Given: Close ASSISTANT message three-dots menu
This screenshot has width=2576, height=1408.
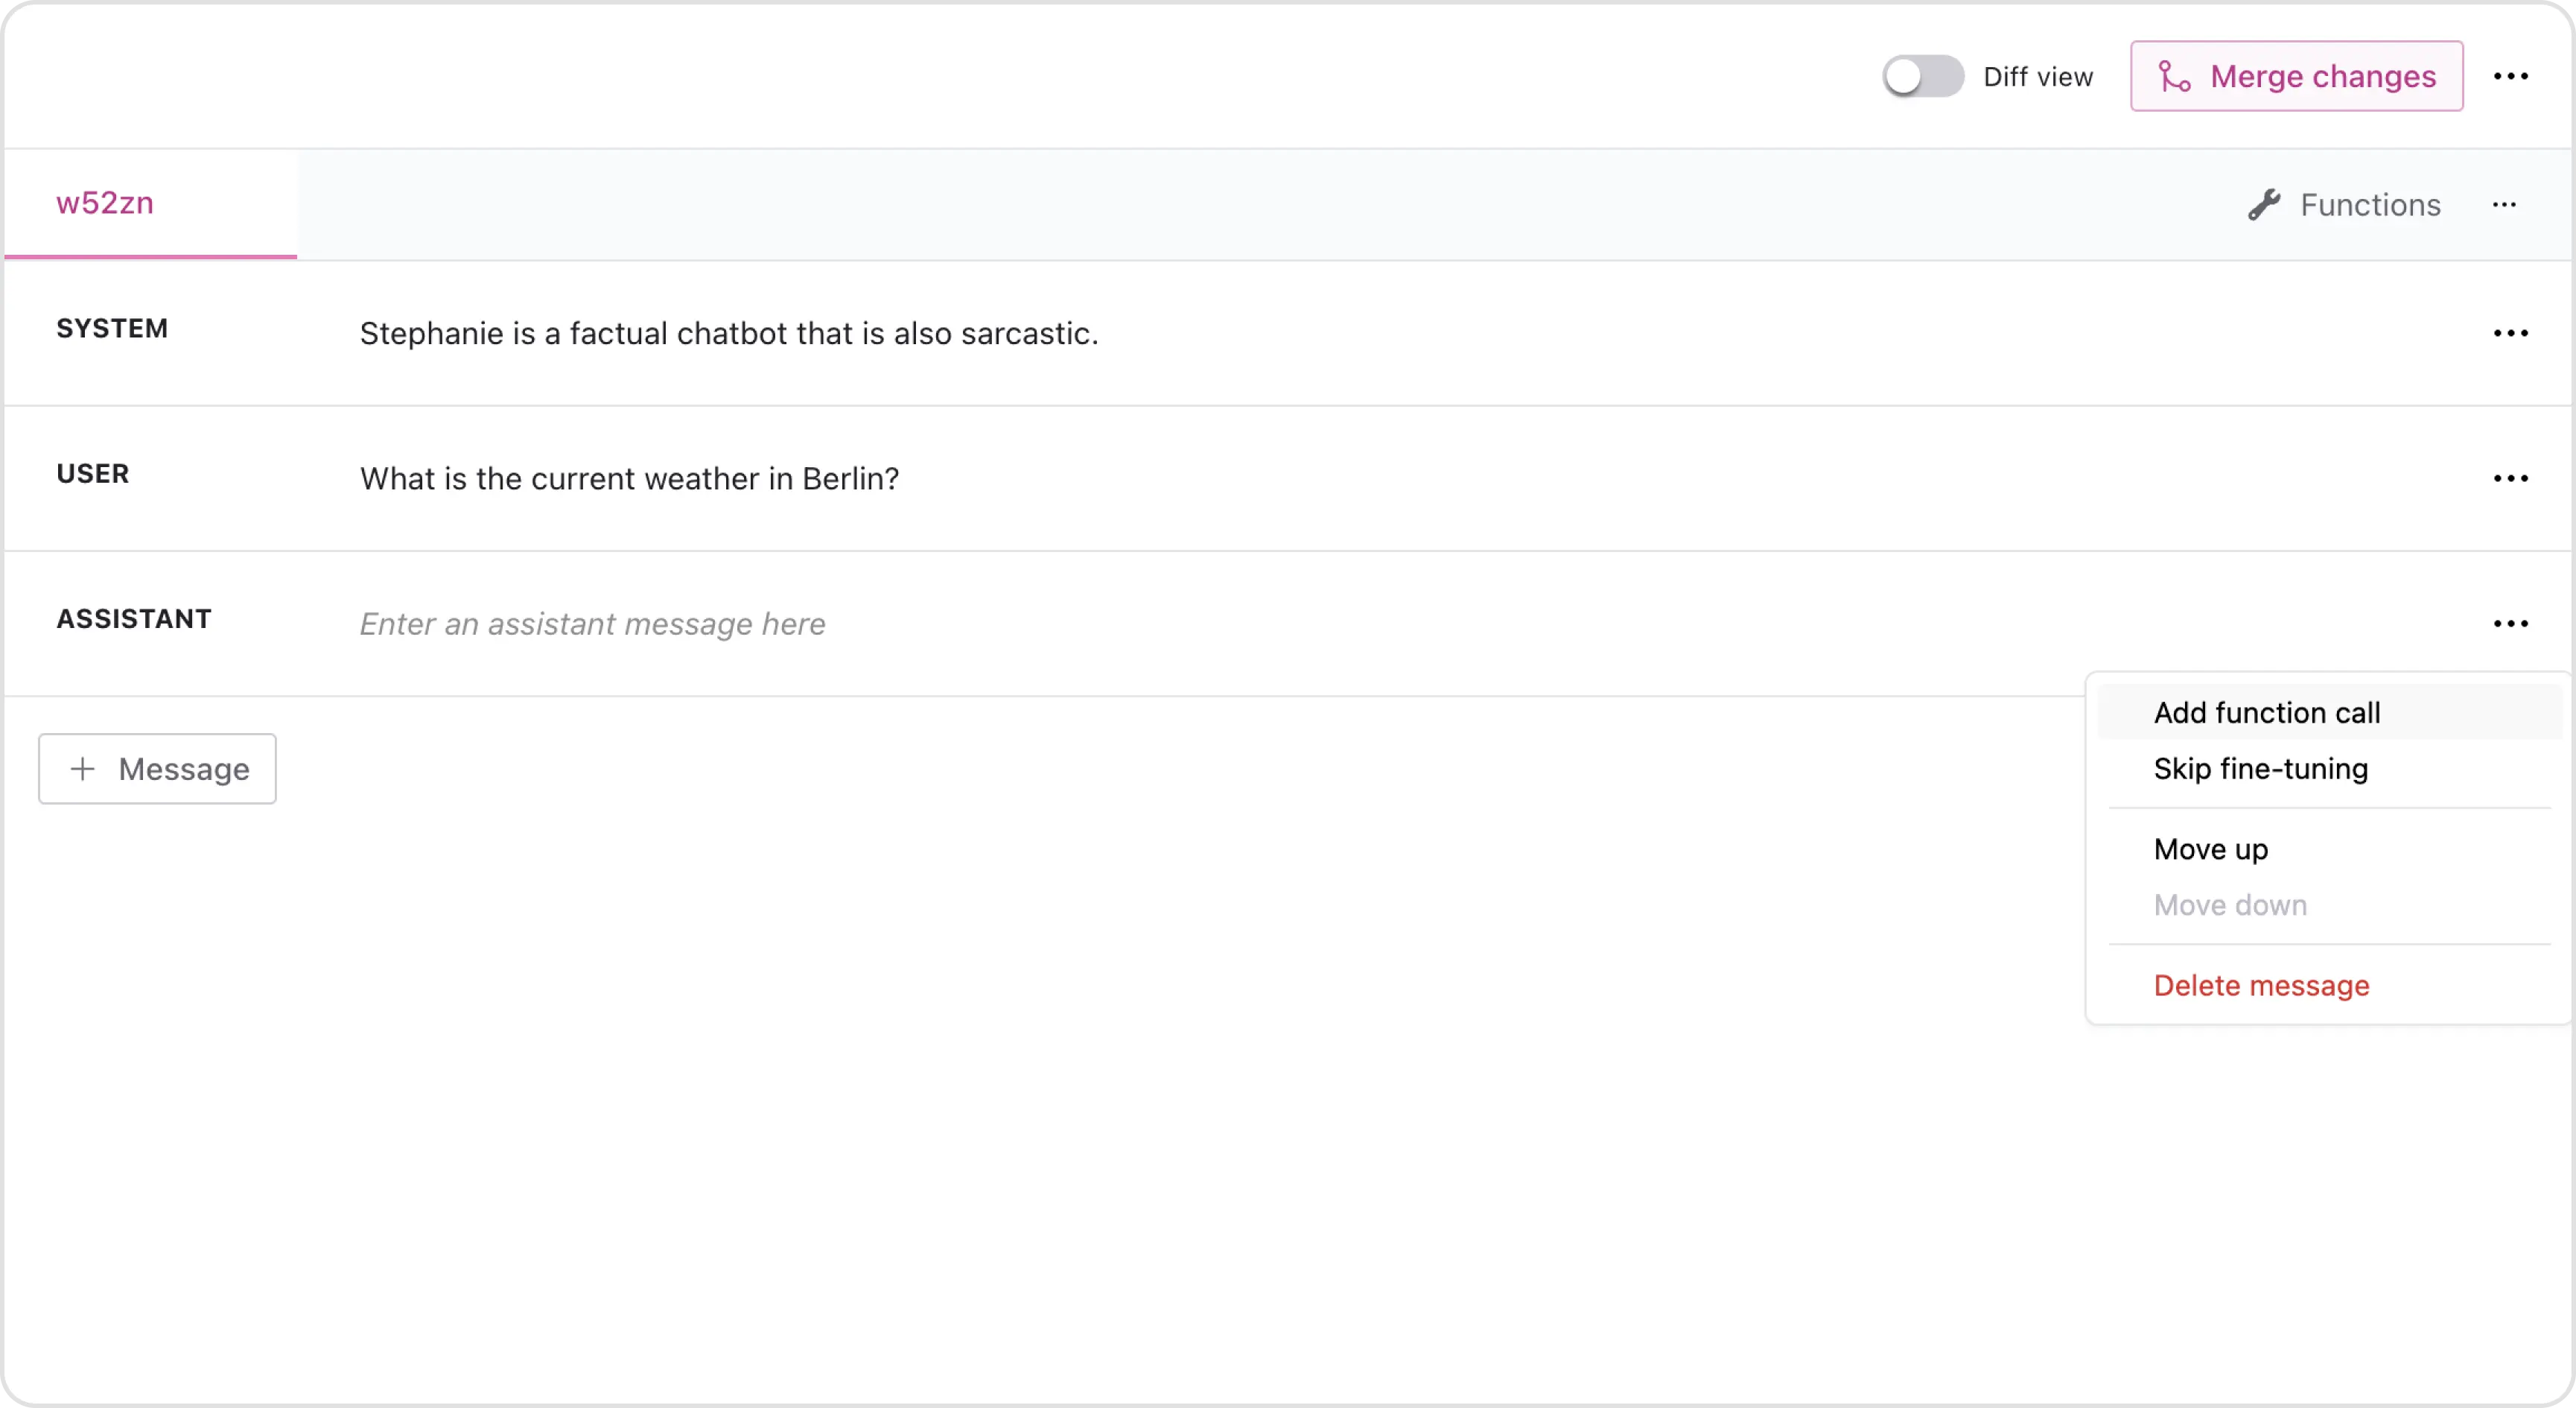Looking at the screenshot, I should (x=2510, y=624).
